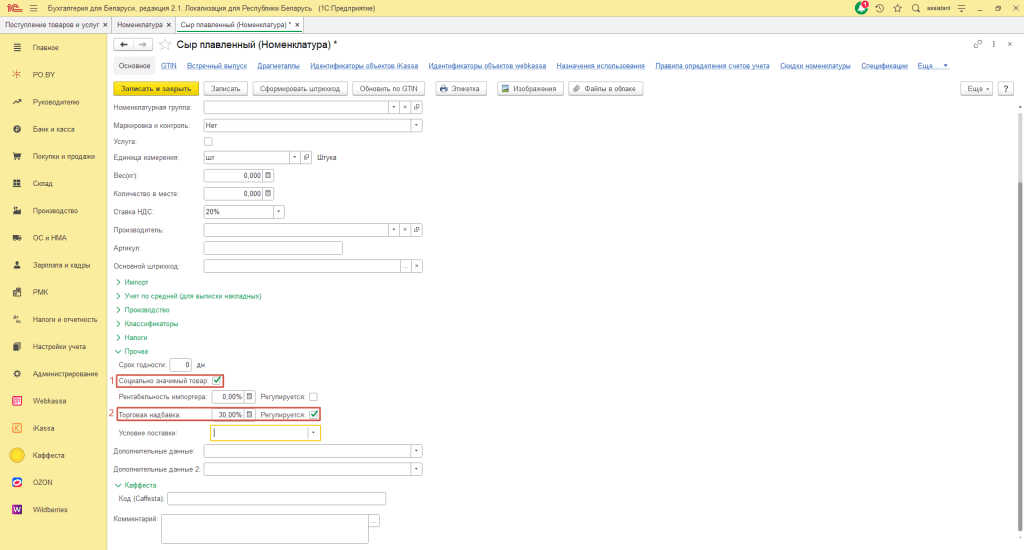Switch to Поступление товаров и услуг tab
The width and height of the screenshot is (1024, 550).
[52, 25]
